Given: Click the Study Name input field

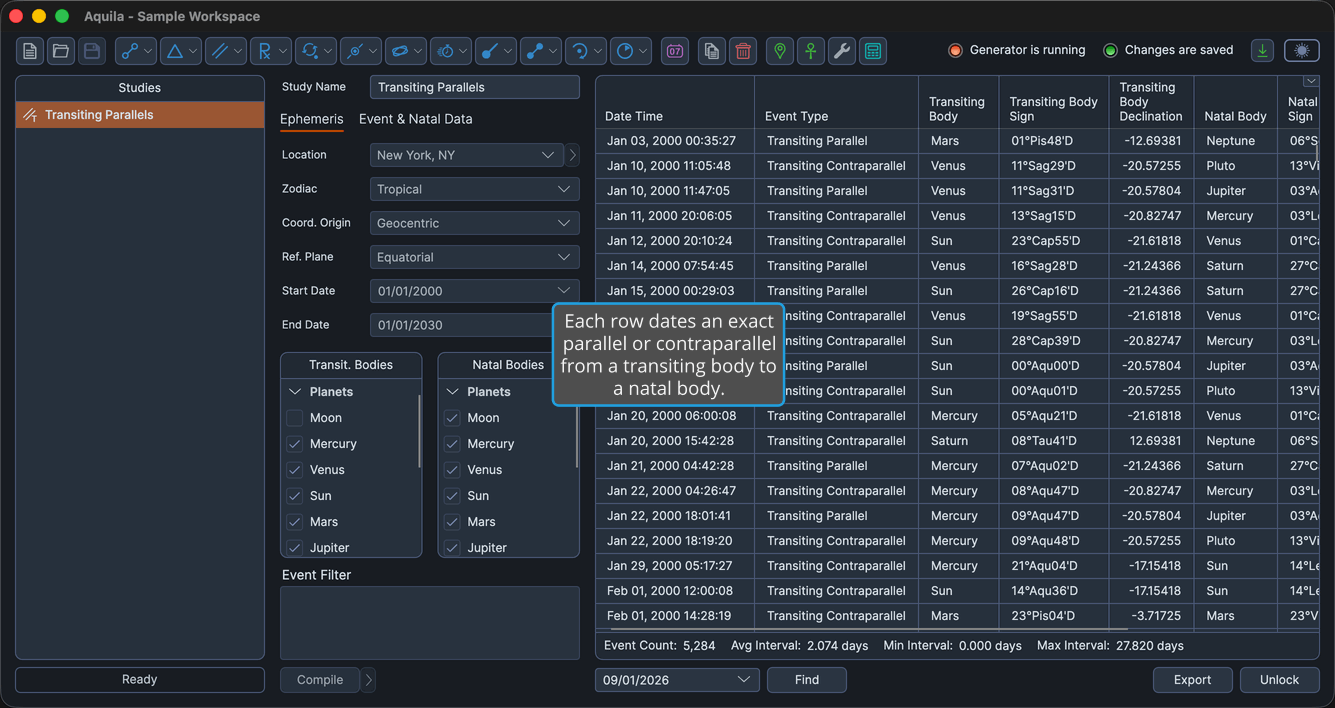Looking at the screenshot, I should point(474,87).
